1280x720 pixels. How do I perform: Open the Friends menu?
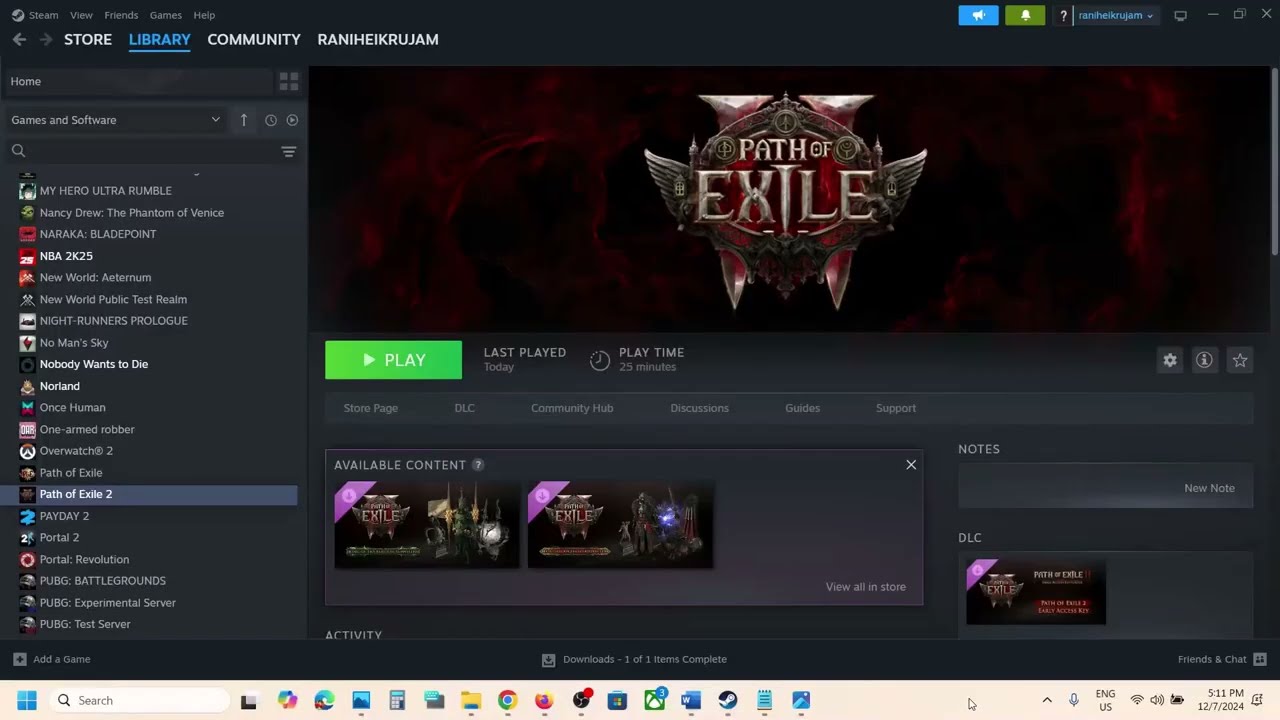click(x=121, y=15)
